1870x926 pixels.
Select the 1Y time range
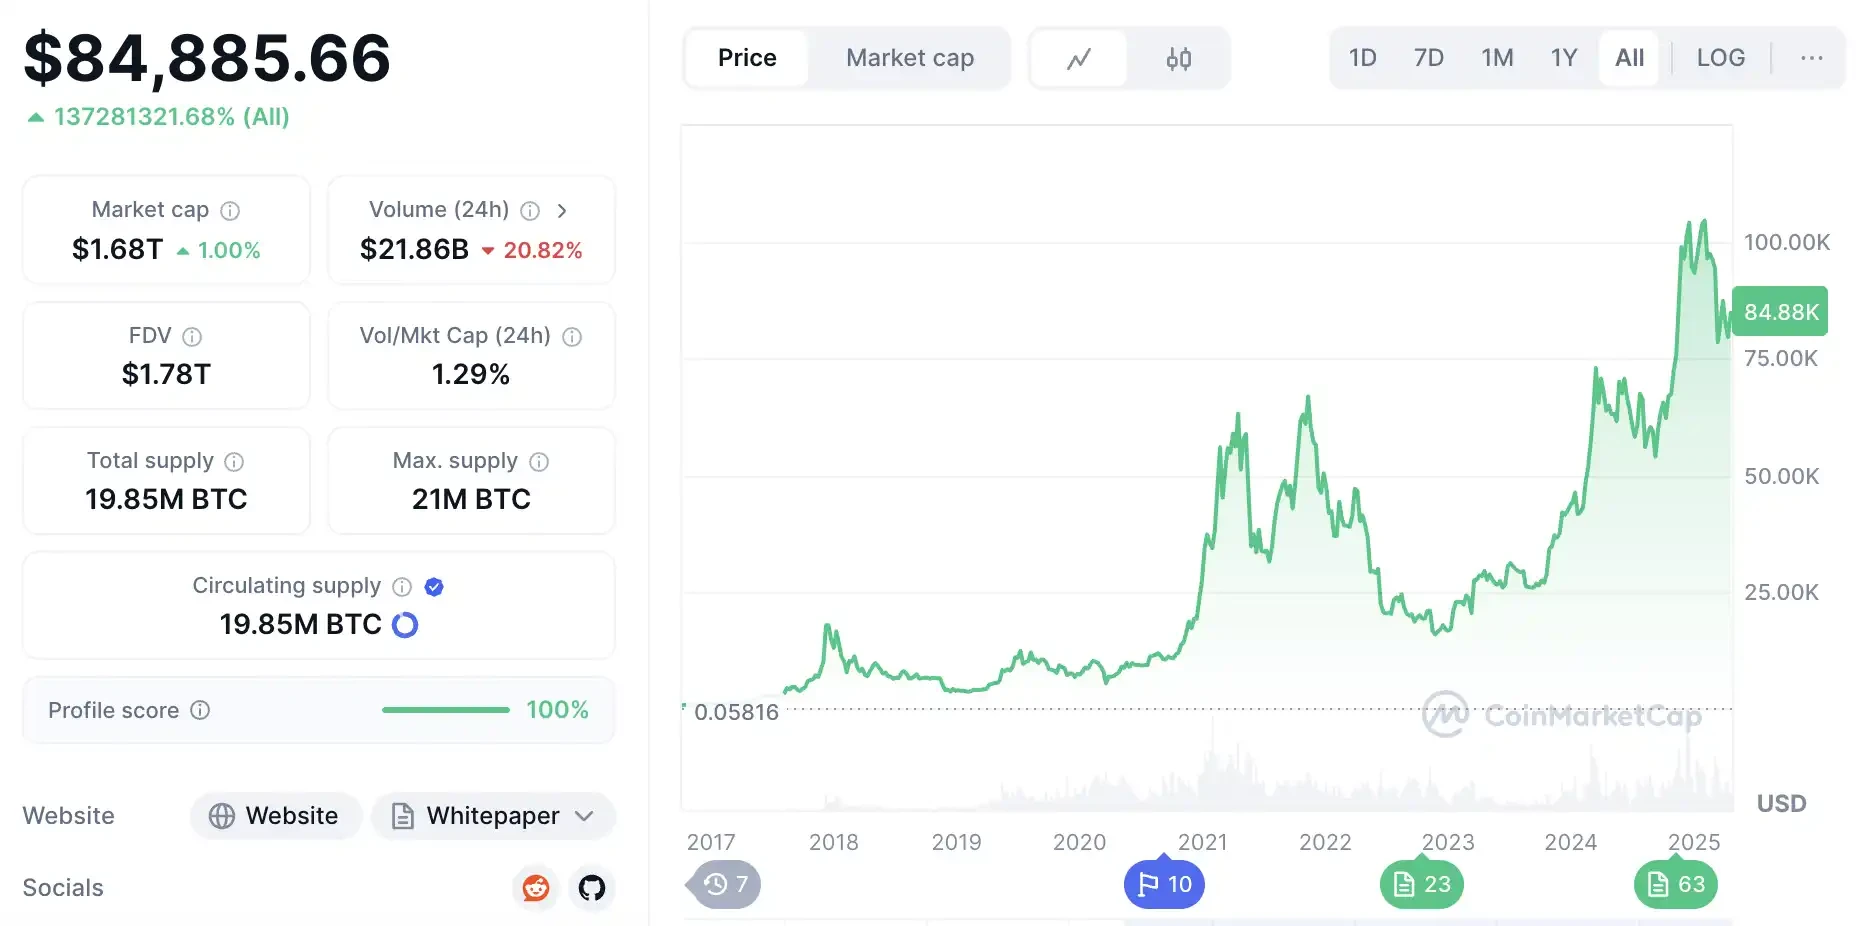pos(1563,58)
